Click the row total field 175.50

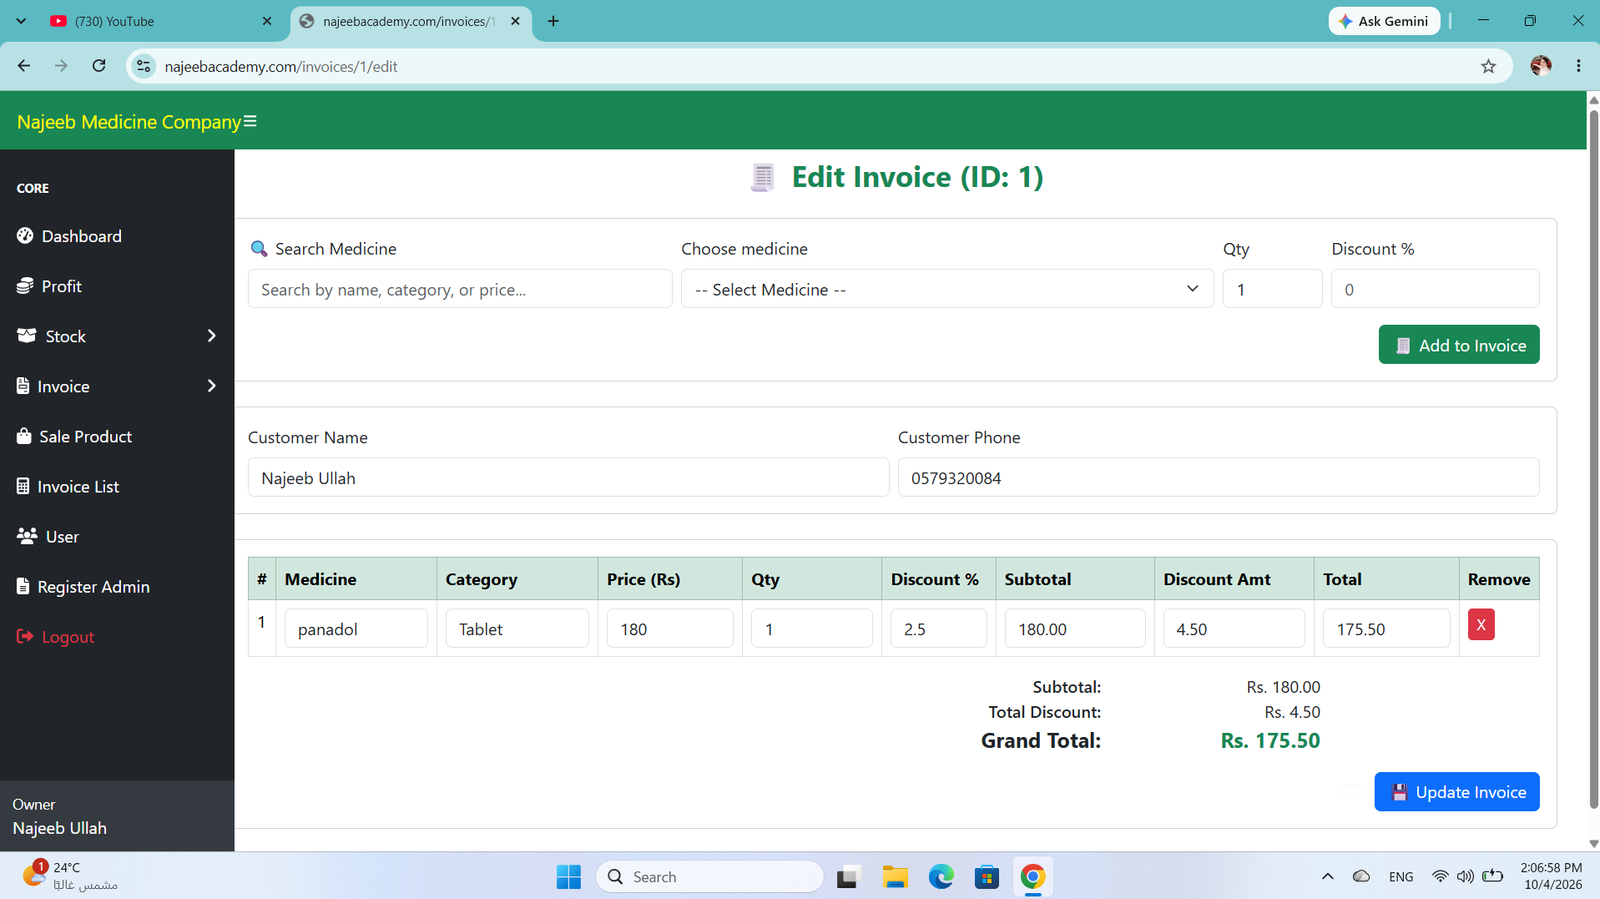(x=1386, y=628)
